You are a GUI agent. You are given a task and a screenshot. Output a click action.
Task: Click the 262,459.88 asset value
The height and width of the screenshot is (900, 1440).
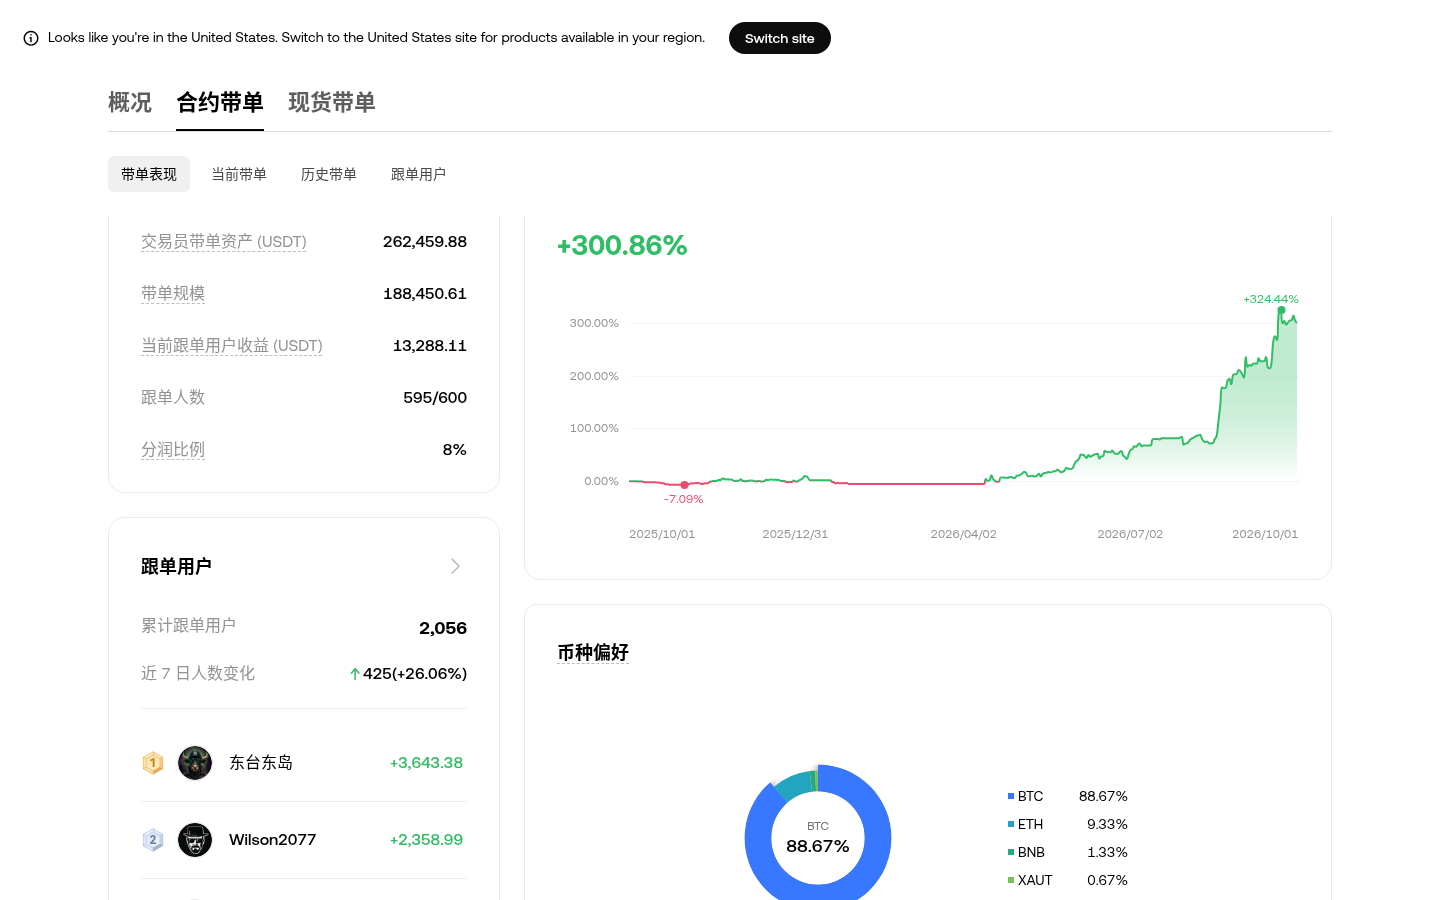425,242
